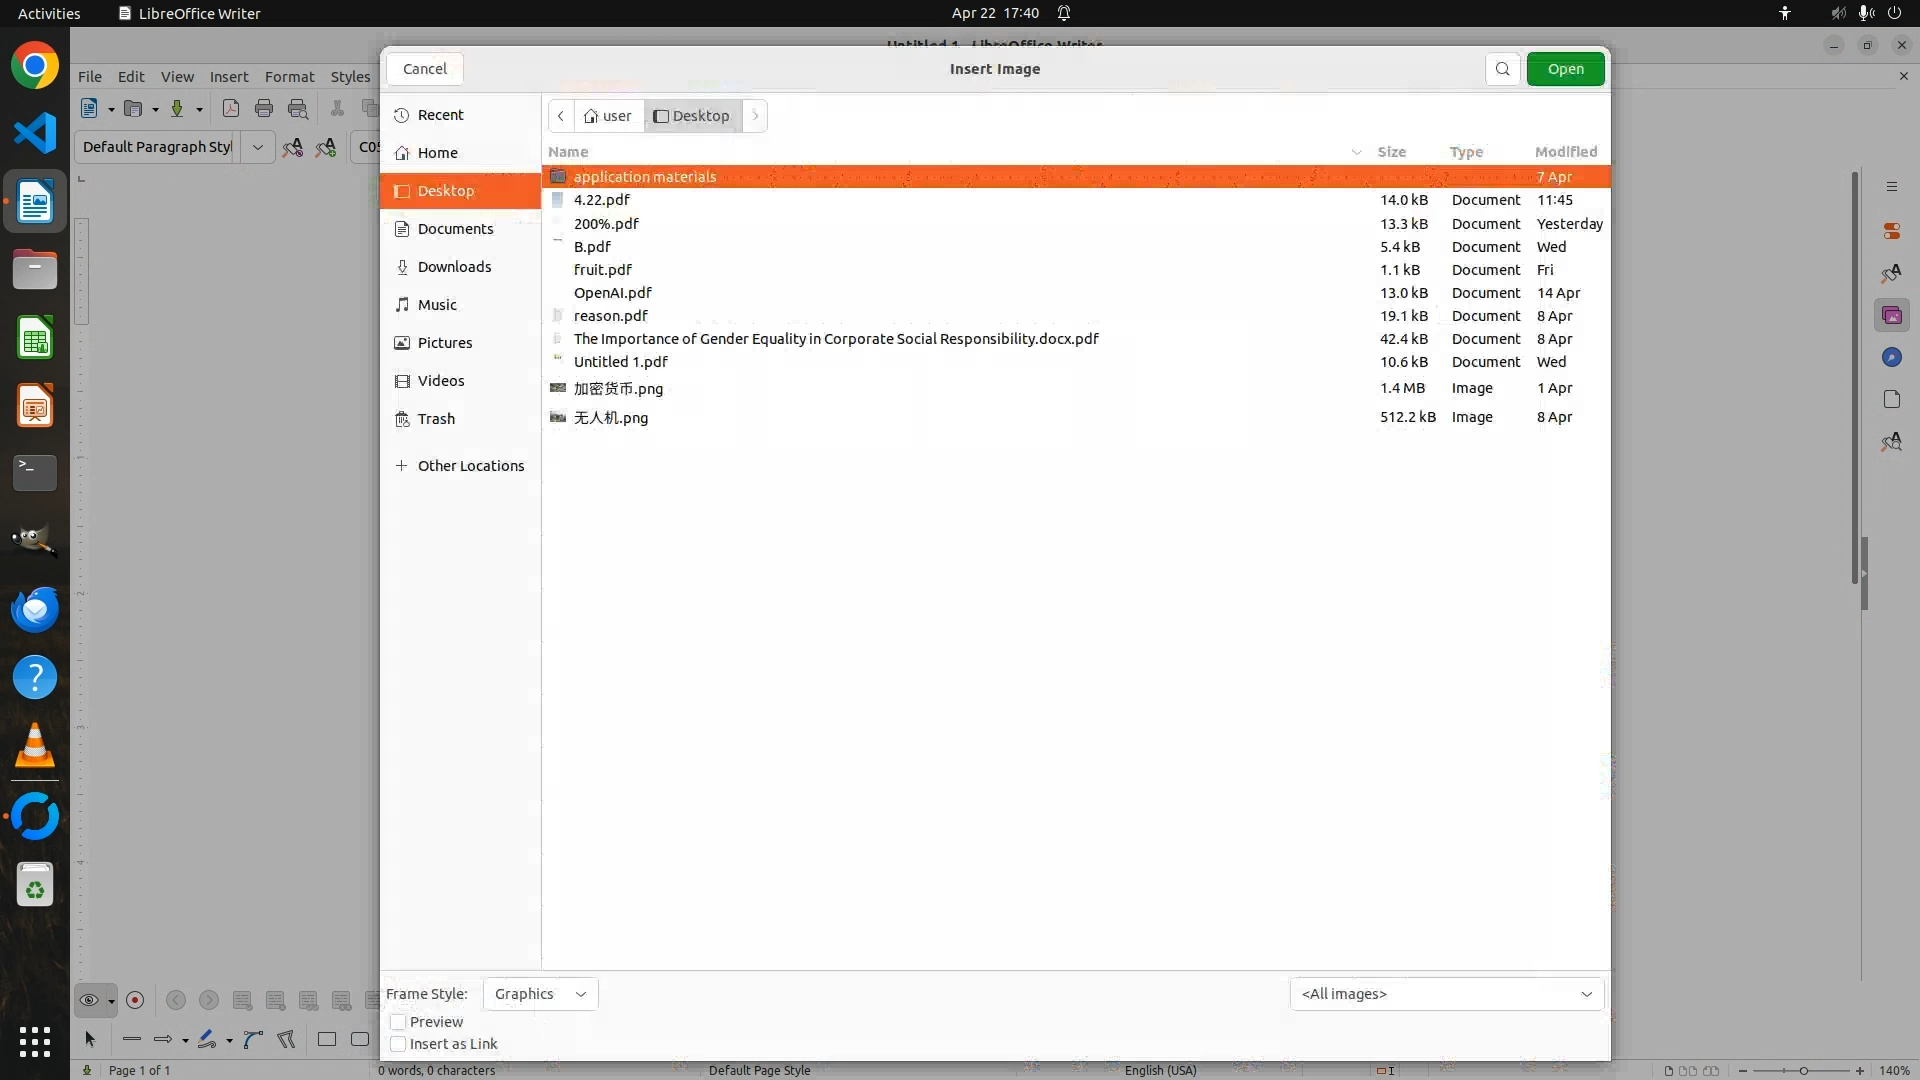Enable the Preview checkbox
This screenshot has width=1920, height=1080.
[x=398, y=1022]
